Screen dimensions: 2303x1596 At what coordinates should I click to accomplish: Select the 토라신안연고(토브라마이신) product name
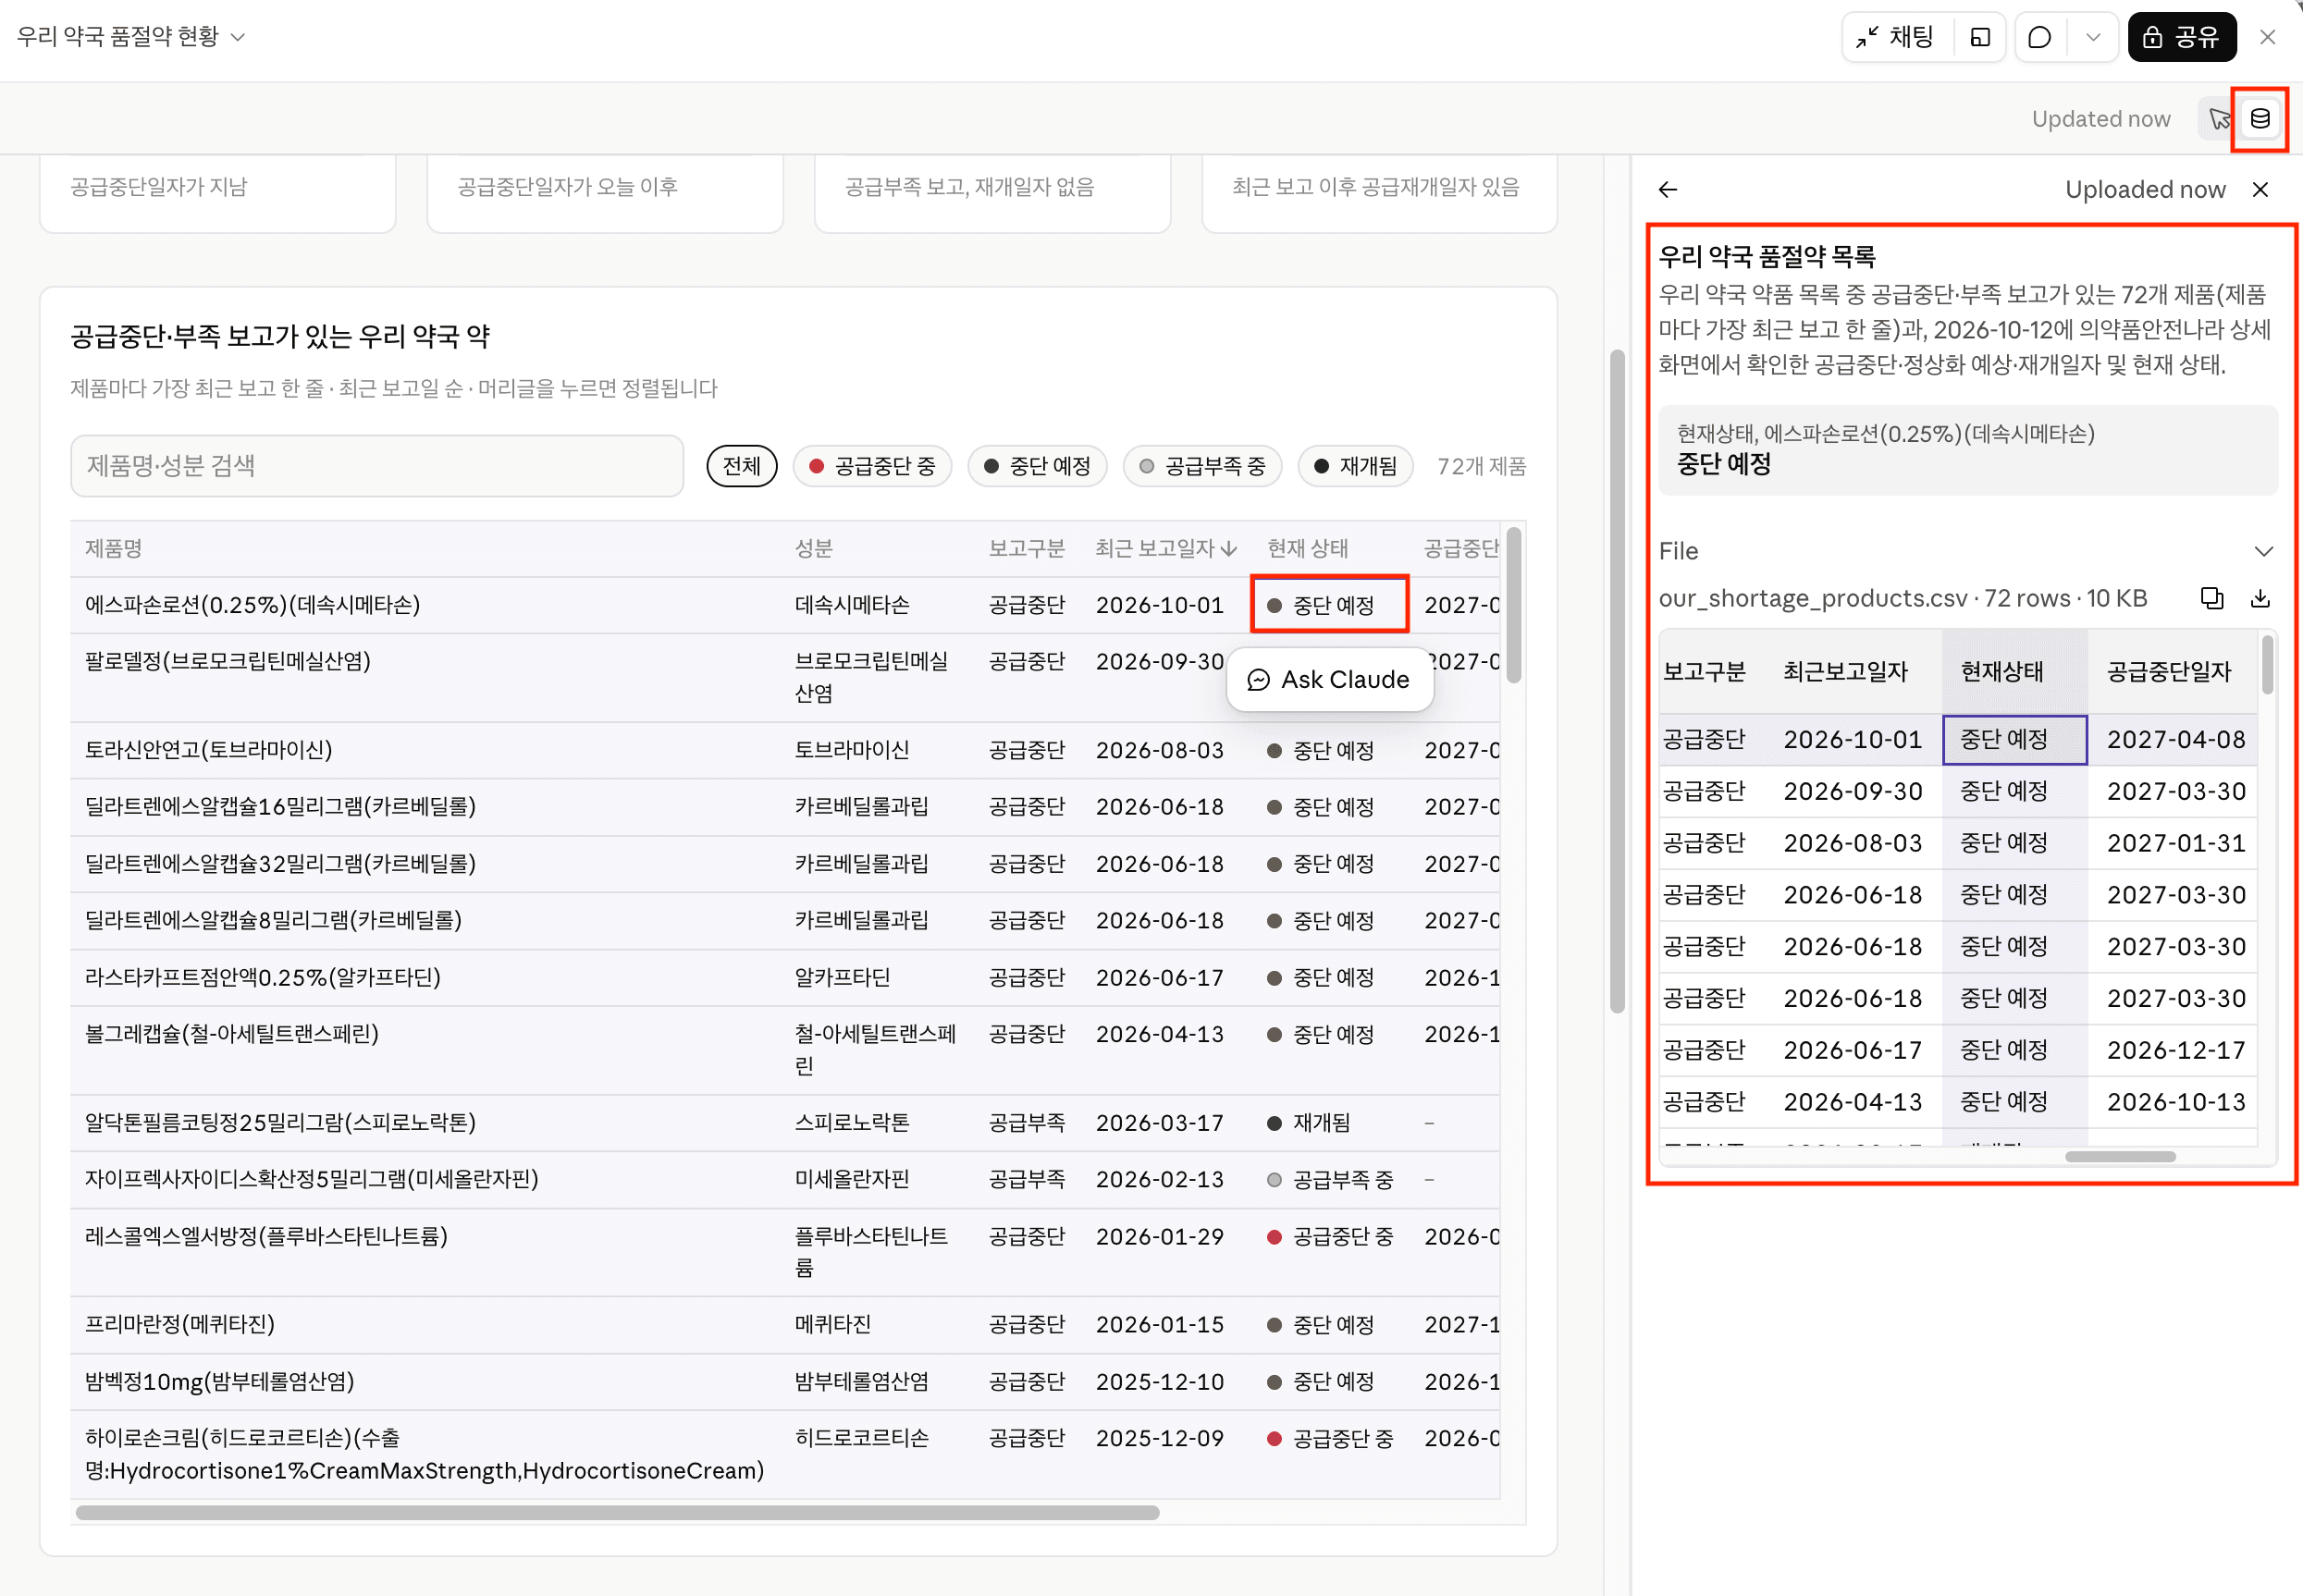208,749
